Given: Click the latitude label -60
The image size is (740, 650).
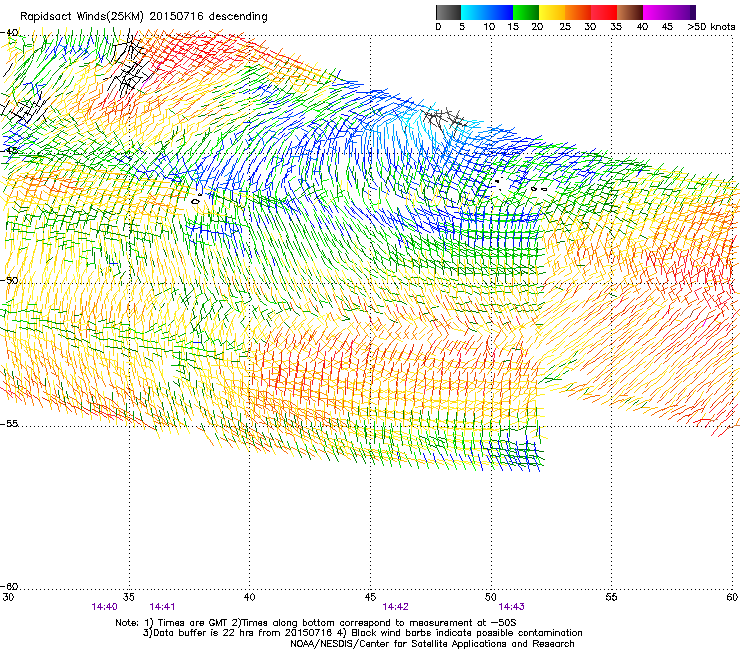Looking at the screenshot, I should pyautogui.click(x=9, y=587).
